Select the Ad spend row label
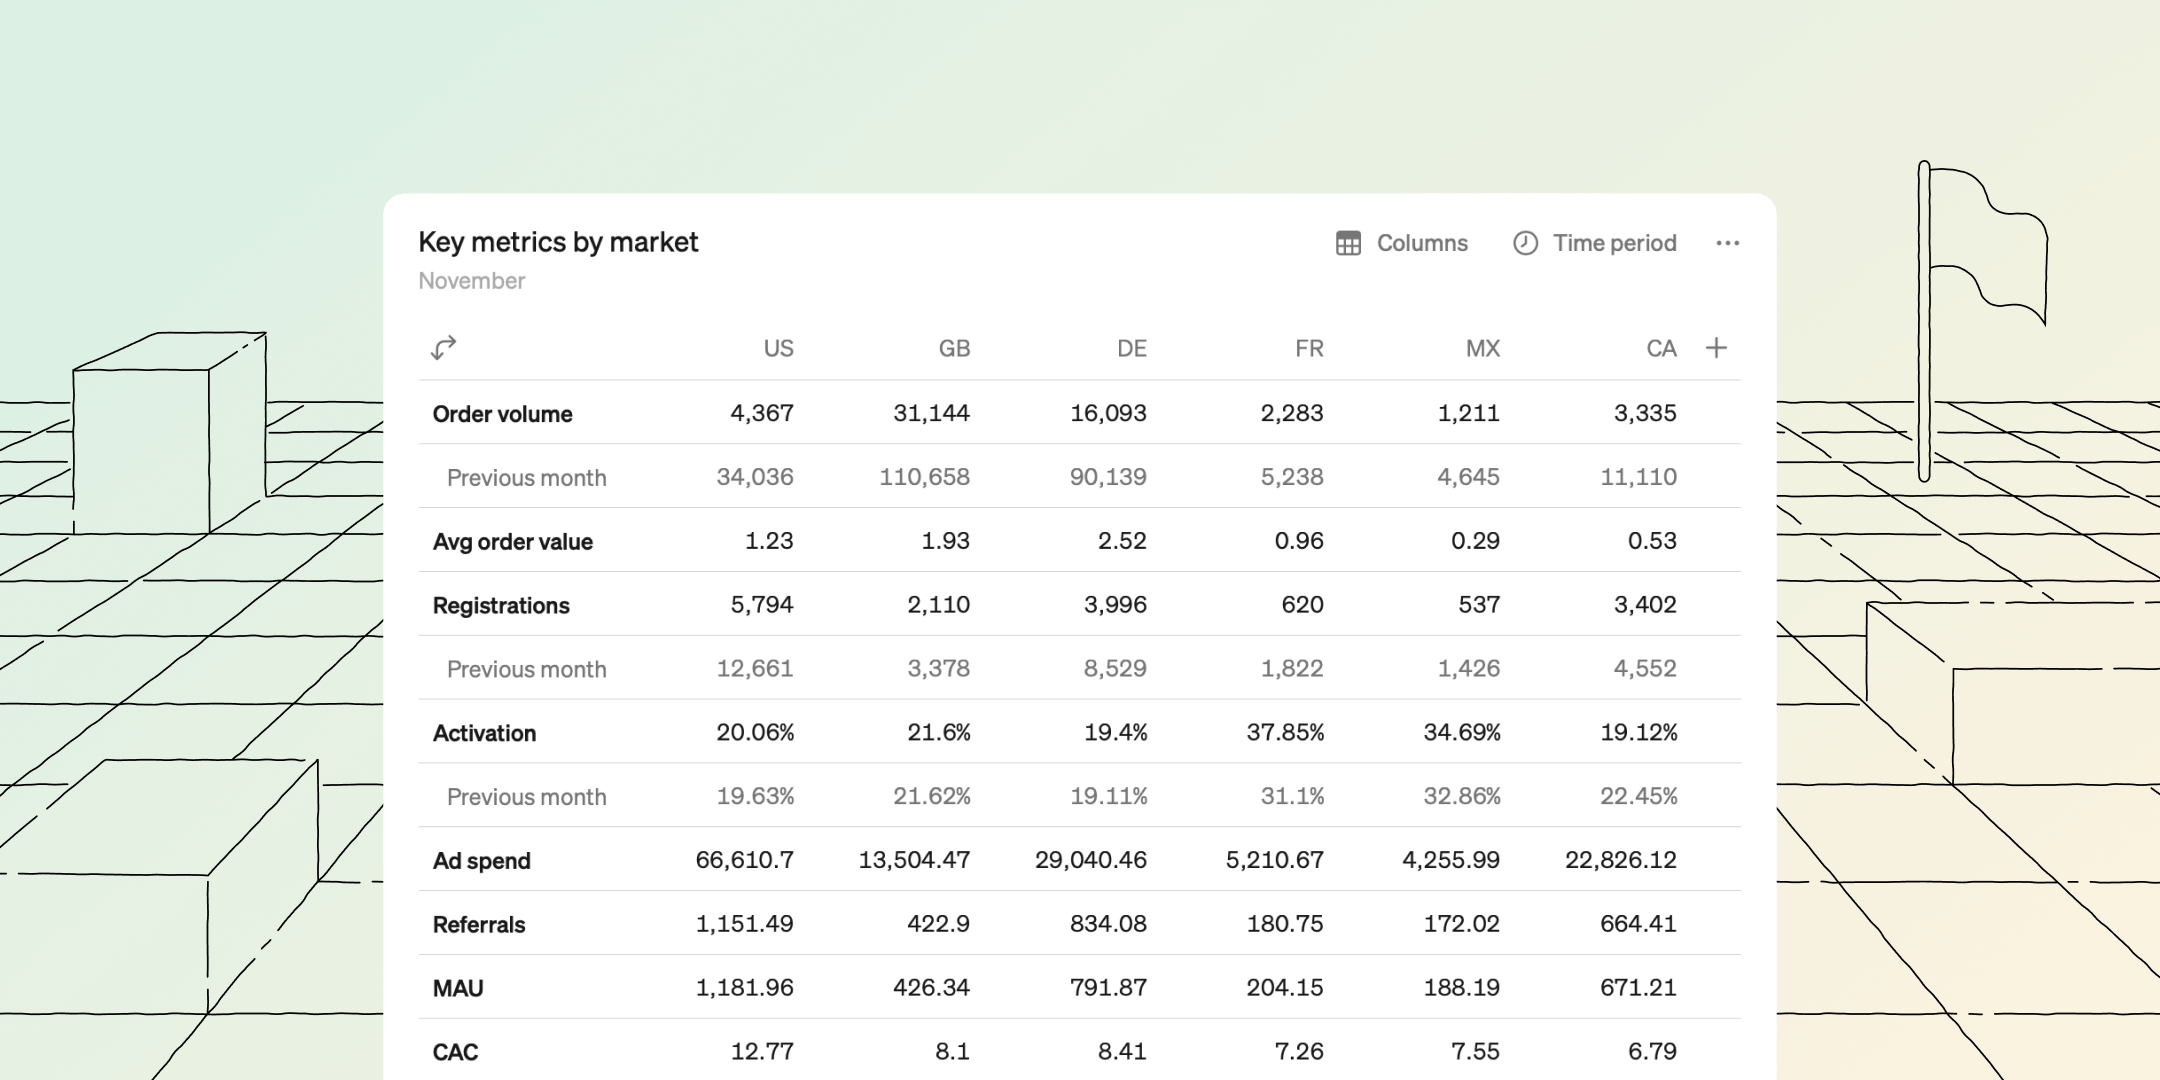Viewport: 2160px width, 1080px height. (x=481, y=861)
